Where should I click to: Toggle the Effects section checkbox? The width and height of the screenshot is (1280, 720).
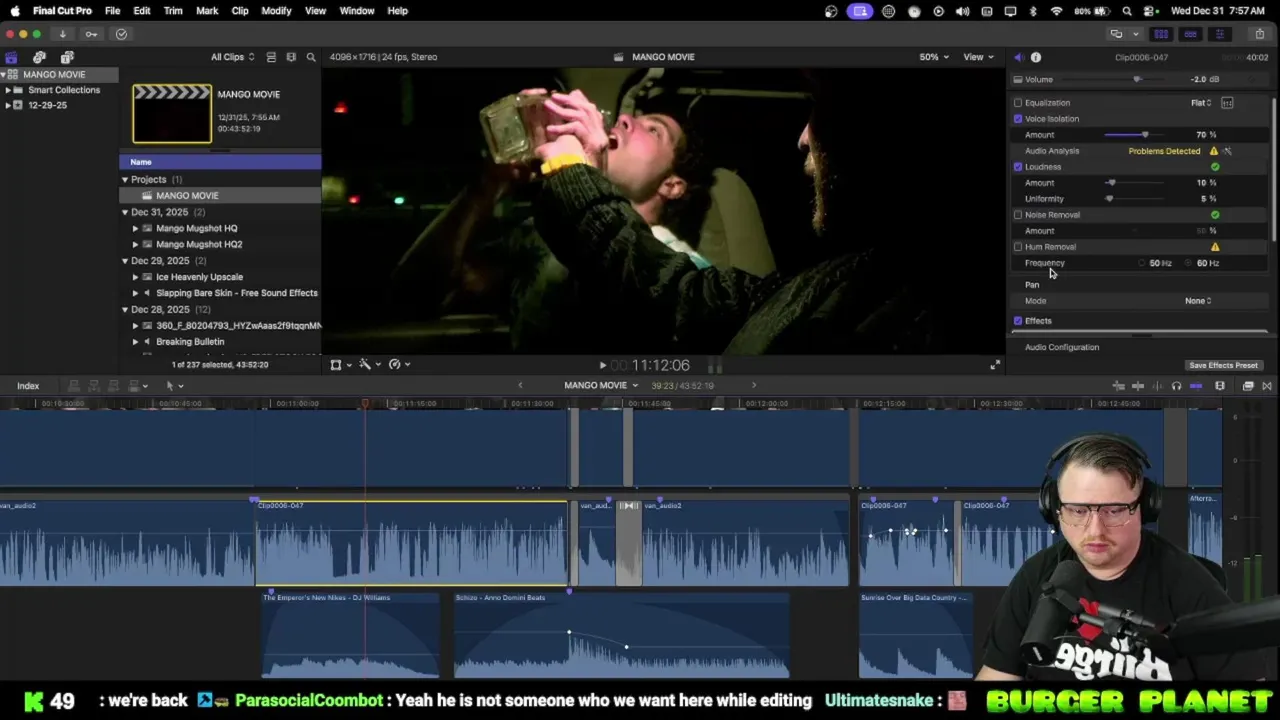coord(1018,321)
